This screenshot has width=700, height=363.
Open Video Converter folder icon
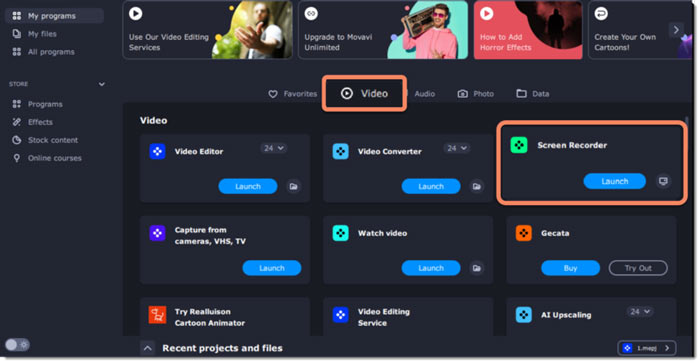(477, 186)
